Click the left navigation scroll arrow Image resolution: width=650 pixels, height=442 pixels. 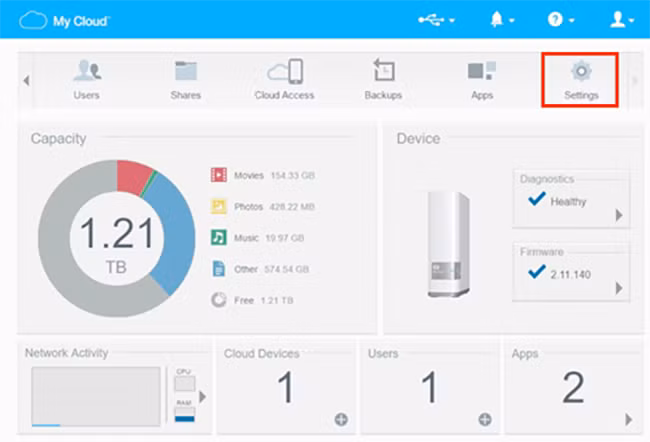(x=27, y=80)
